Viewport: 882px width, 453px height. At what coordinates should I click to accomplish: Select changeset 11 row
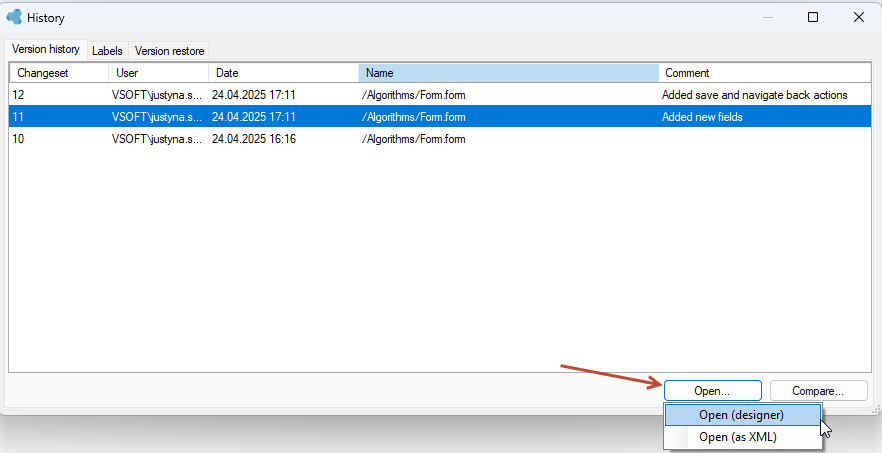(440, 117)
